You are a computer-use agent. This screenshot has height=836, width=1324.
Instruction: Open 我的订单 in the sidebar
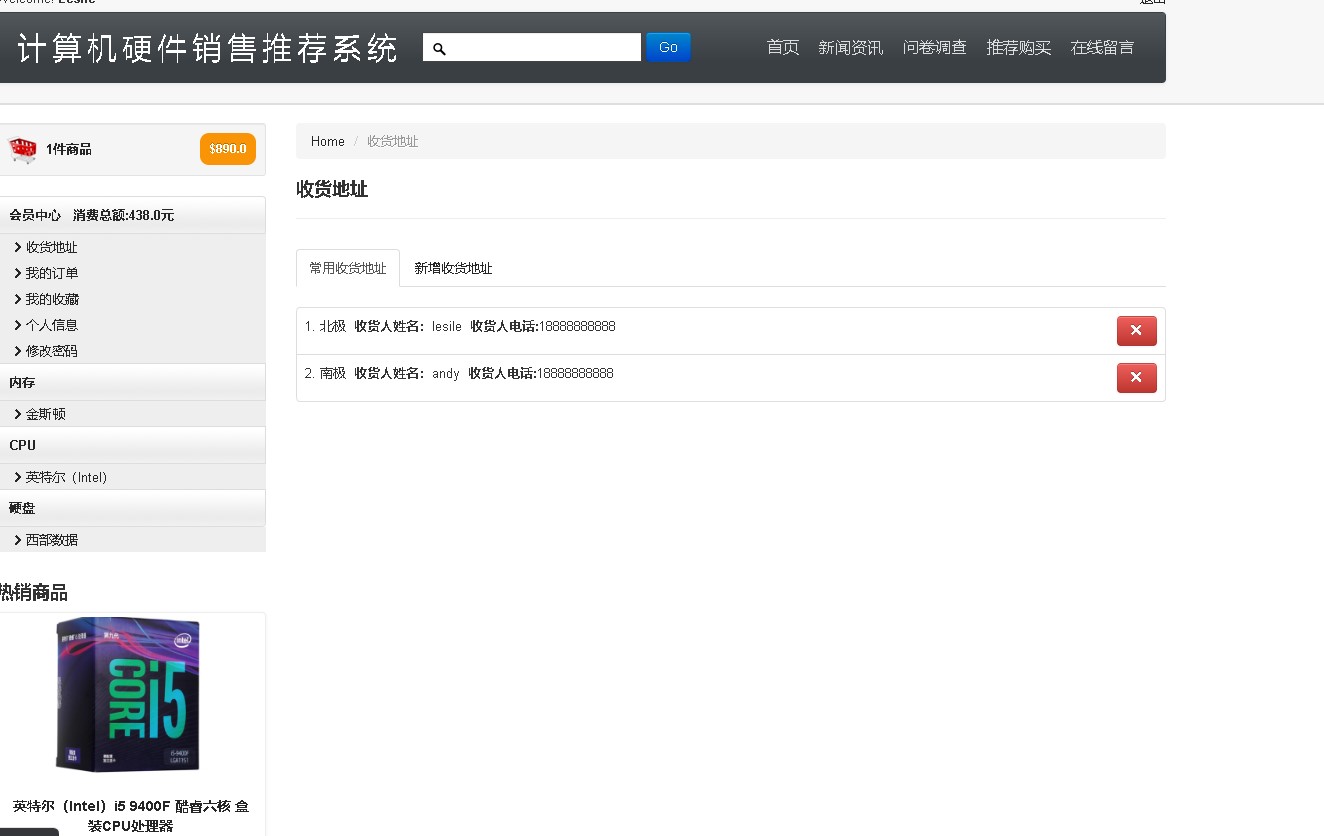tap(51, 273)
